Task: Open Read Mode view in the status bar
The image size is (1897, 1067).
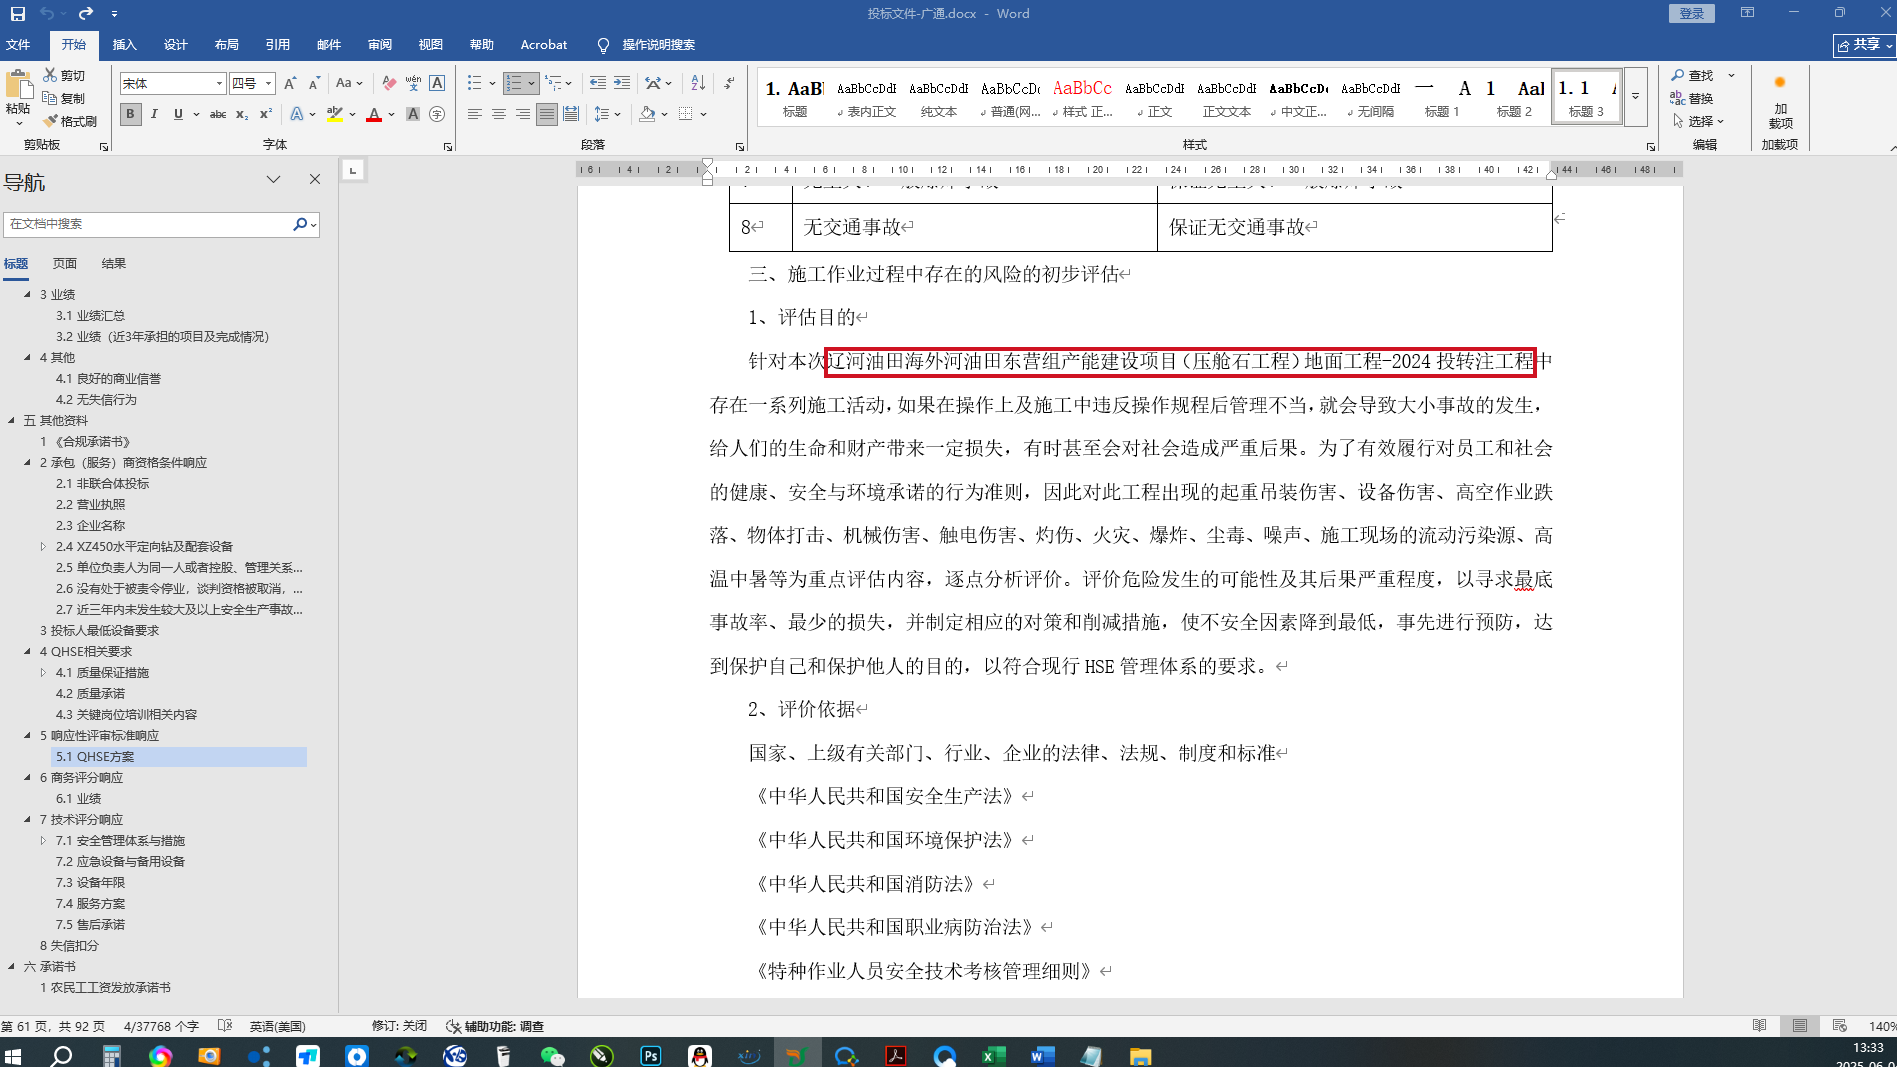Action: point(1760,1026)
